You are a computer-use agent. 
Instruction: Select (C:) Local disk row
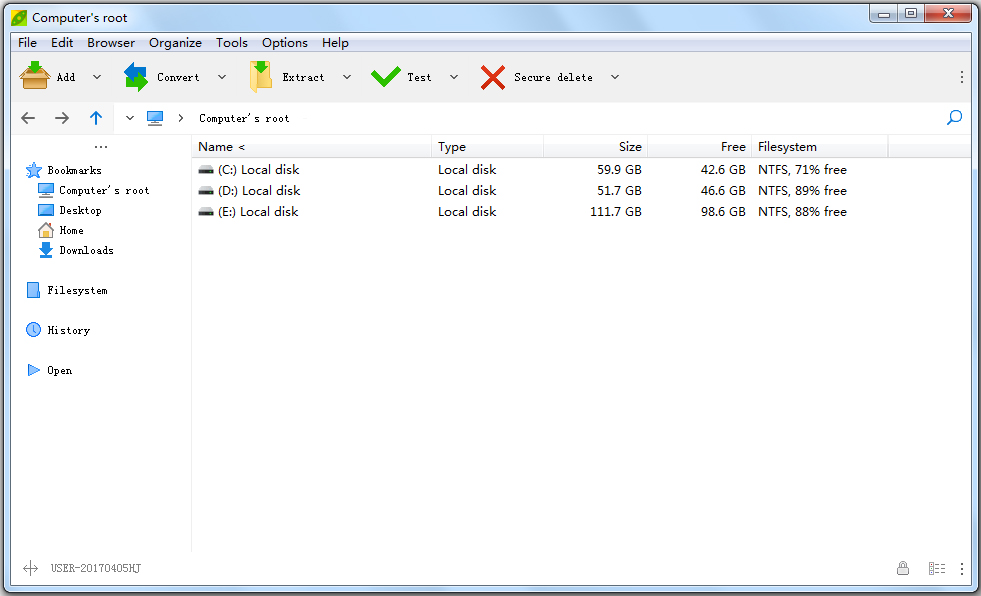click(582, 169)
